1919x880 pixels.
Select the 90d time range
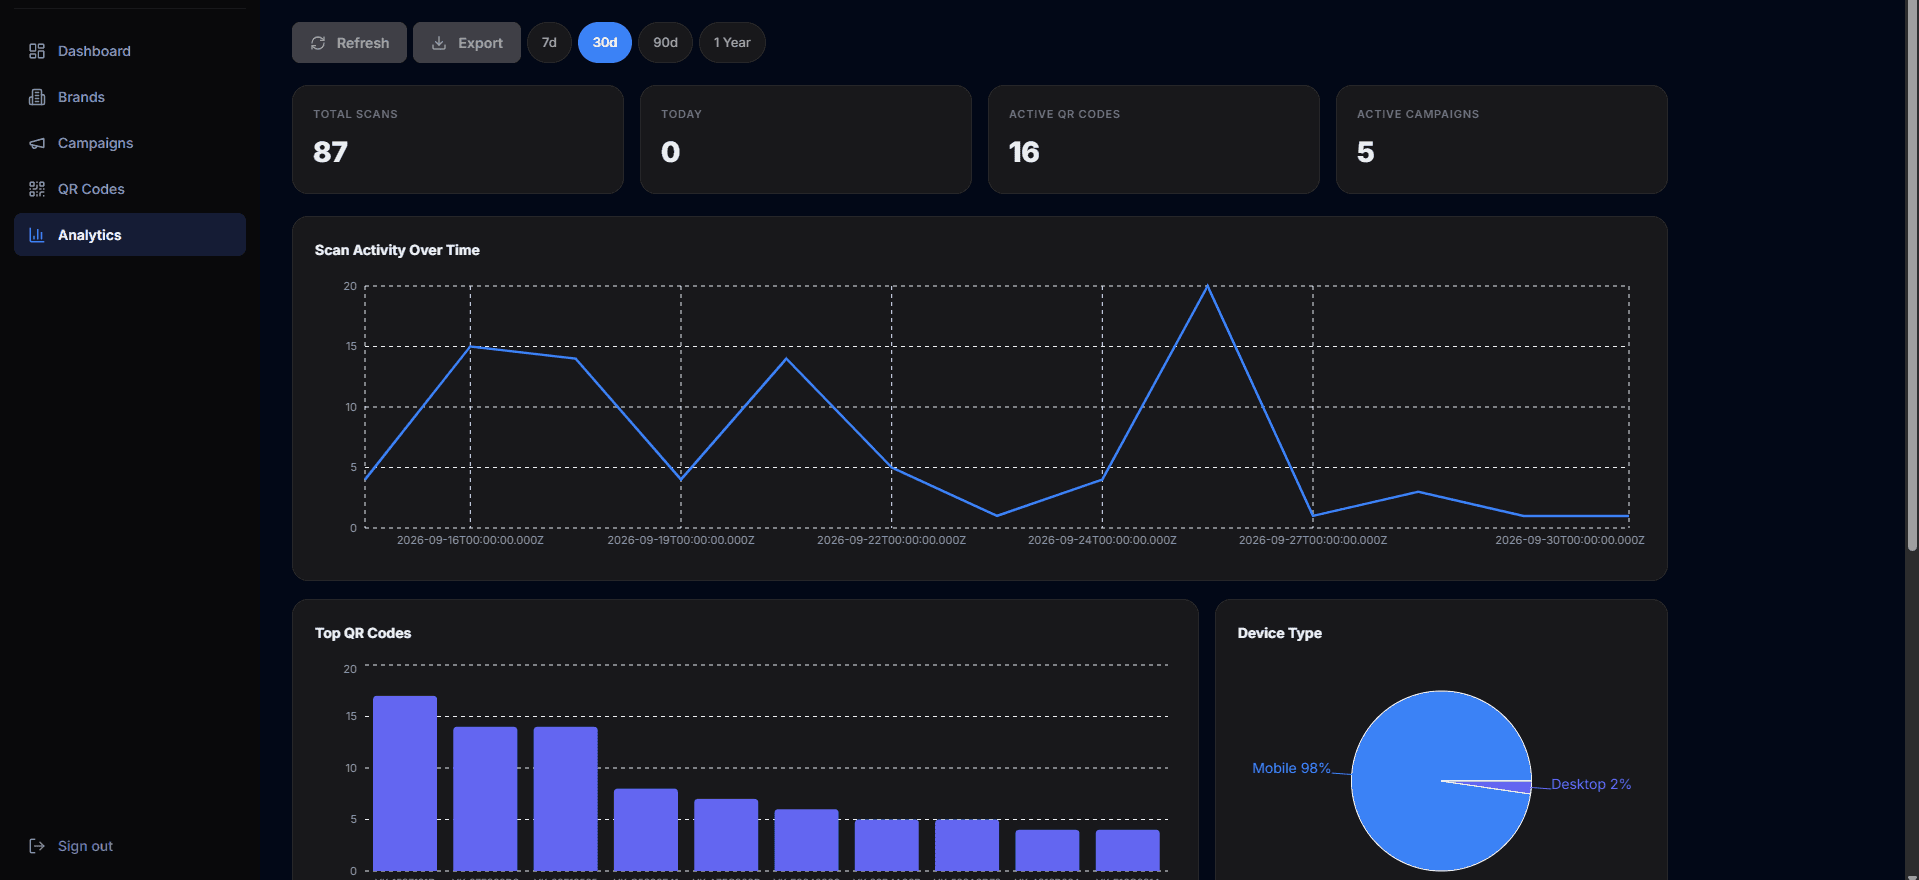click(665, 42)
